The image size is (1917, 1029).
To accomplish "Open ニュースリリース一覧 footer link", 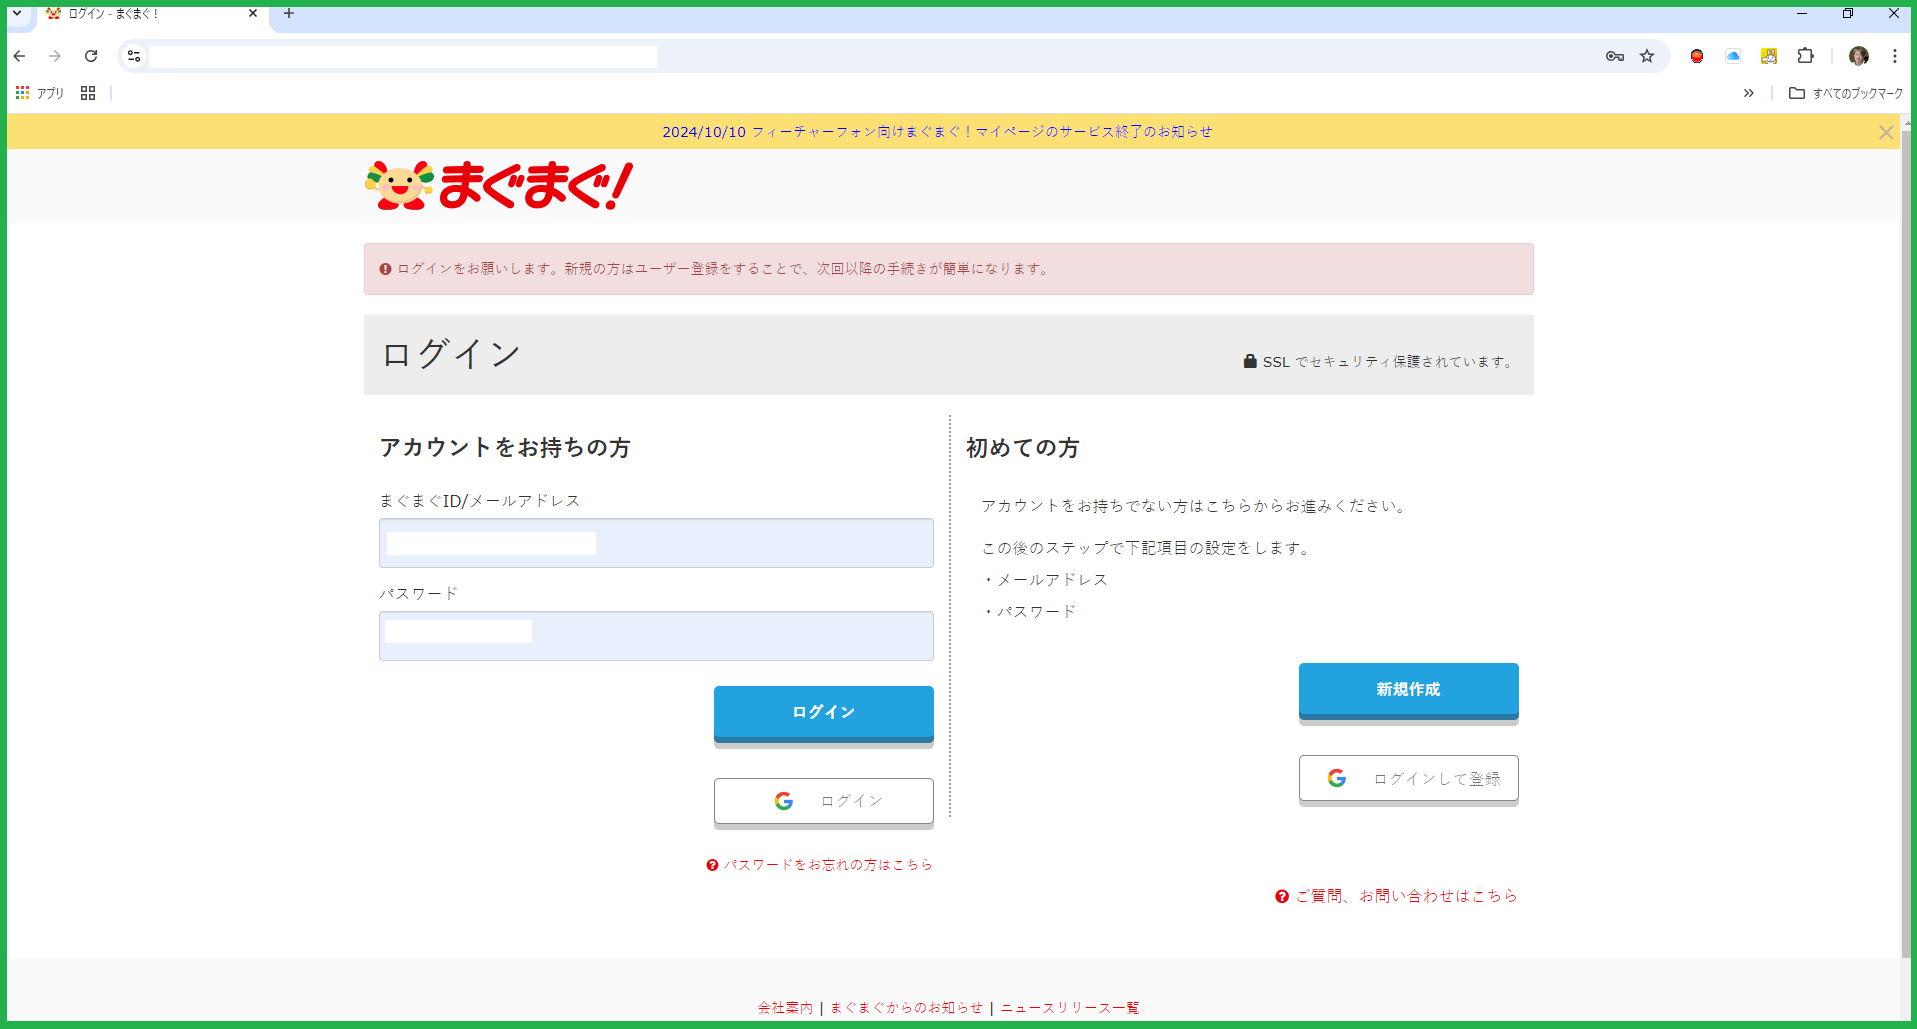I will pyautogui.click(x=1070, y=1008).
